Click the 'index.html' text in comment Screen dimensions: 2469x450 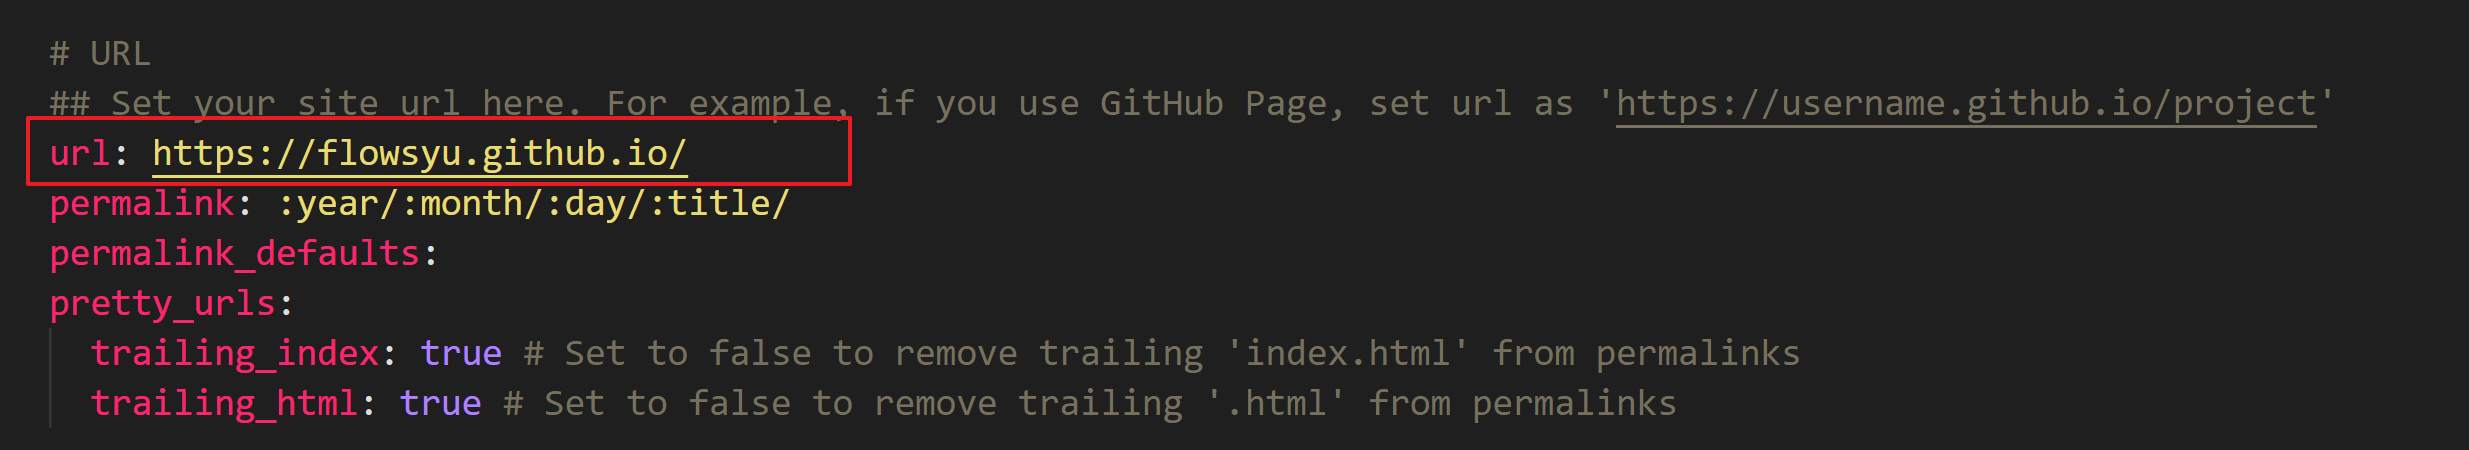(1347, 354)
